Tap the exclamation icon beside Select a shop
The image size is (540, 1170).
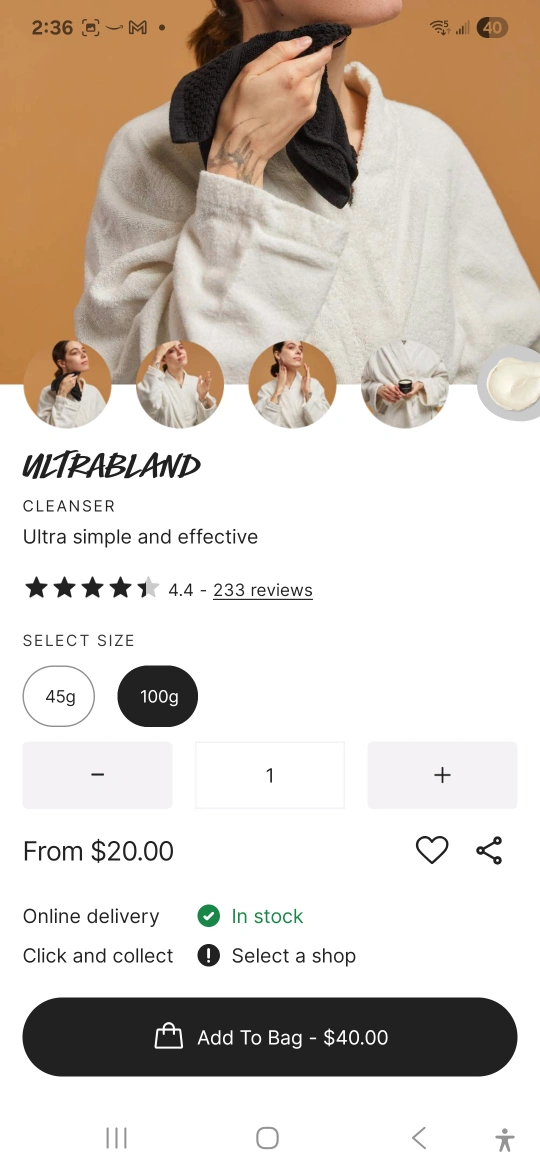[209, 955]
